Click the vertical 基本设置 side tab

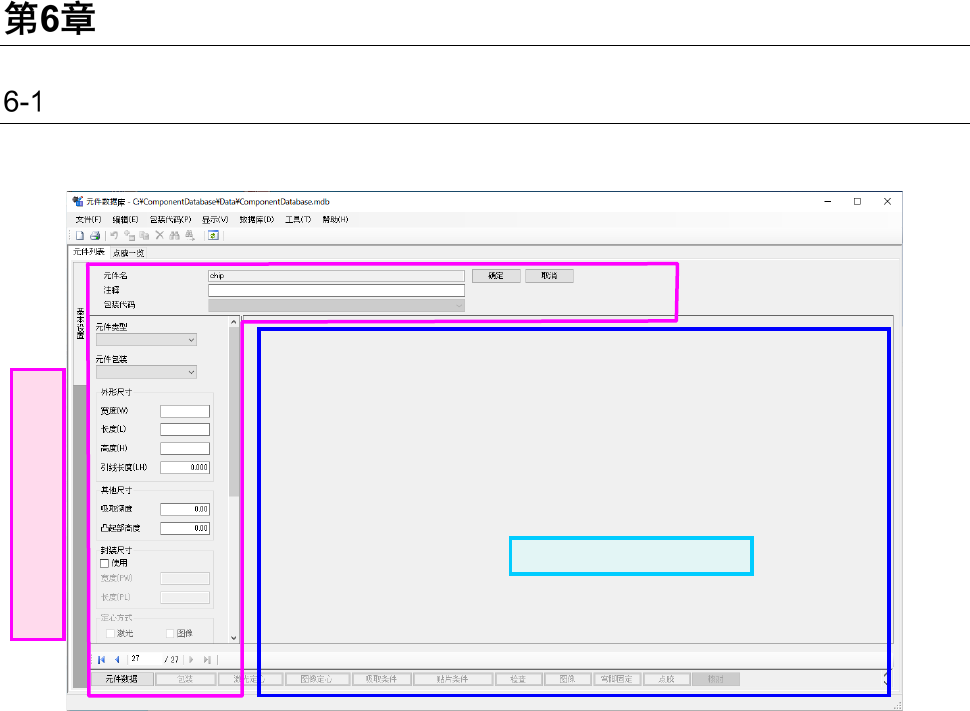80,324
